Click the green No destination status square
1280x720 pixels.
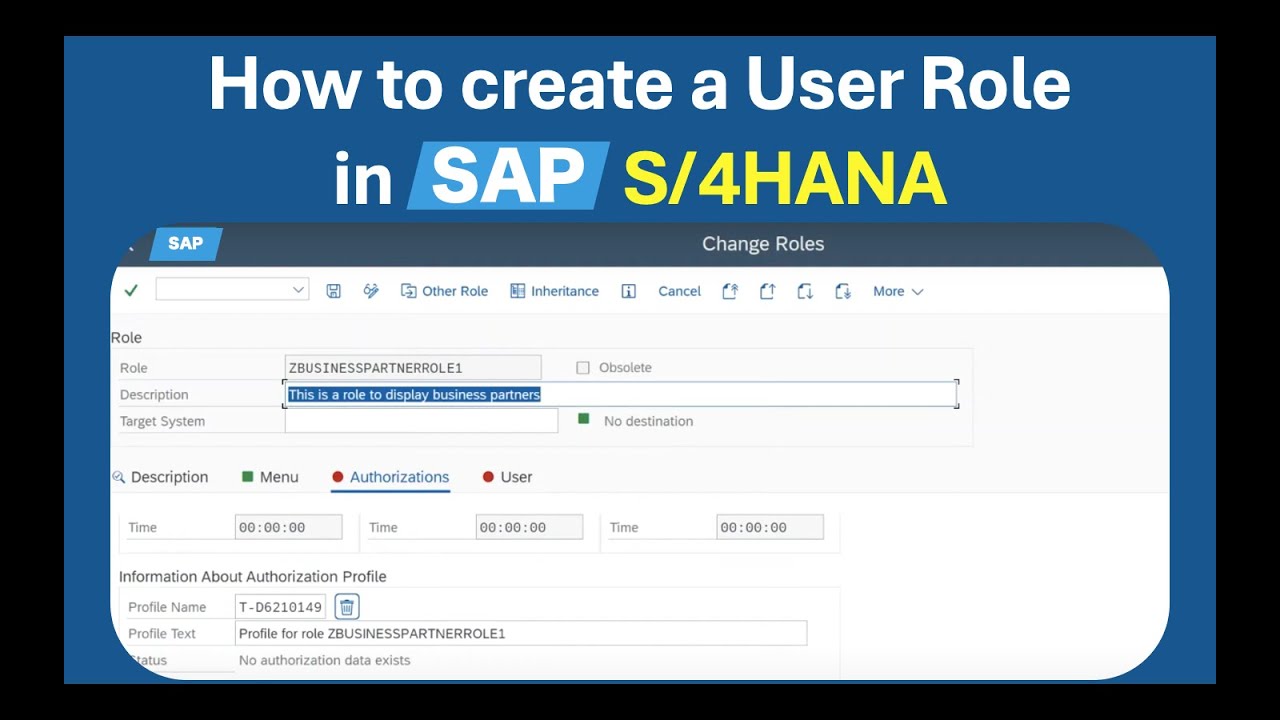tap(584, 419)
